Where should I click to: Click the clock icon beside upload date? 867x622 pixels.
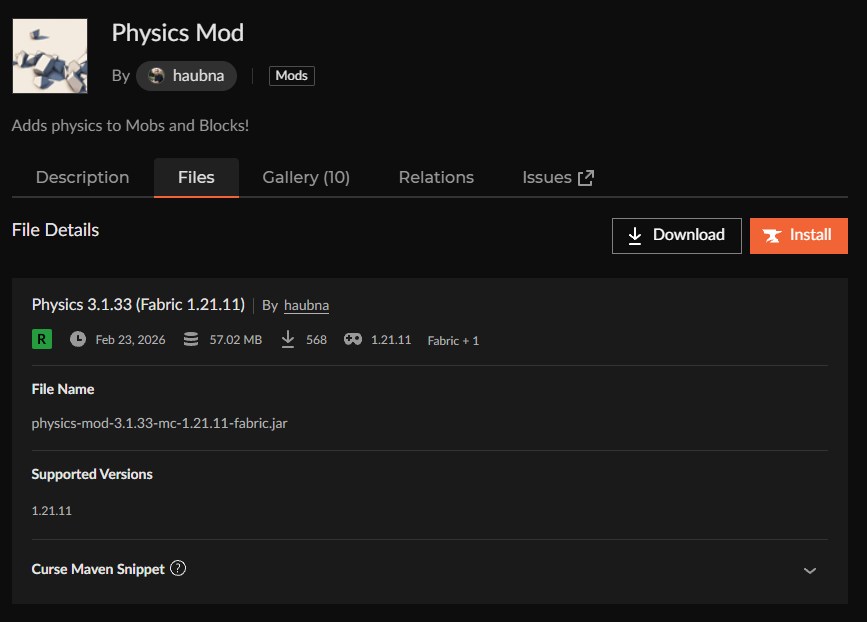pyautogui.click(x=78, y=339)
